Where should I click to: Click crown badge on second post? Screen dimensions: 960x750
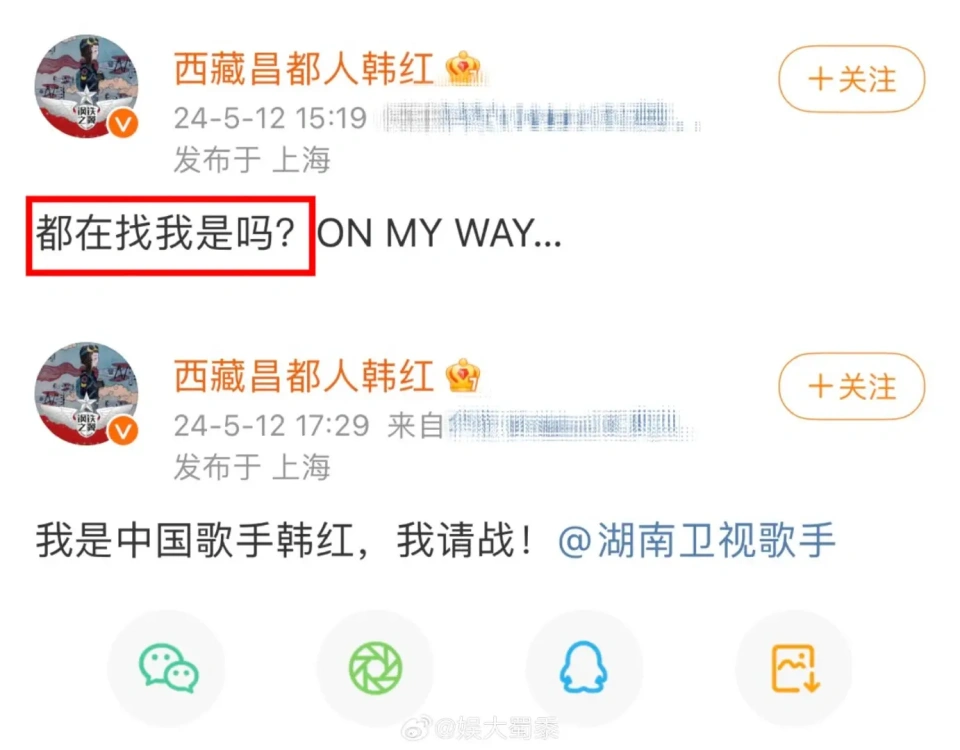tap(463, 375)
